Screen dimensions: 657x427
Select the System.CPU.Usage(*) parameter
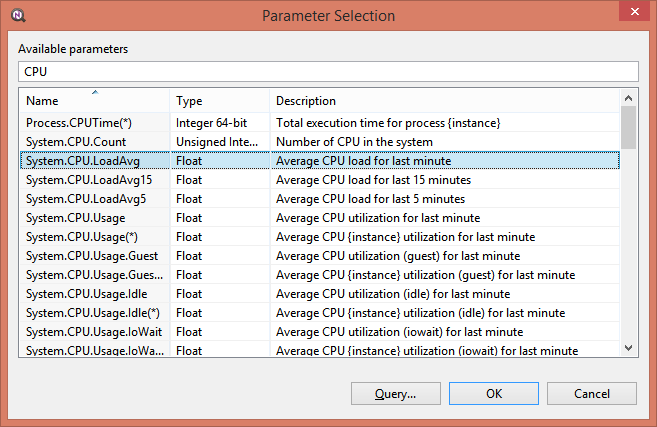click(319, 237)
